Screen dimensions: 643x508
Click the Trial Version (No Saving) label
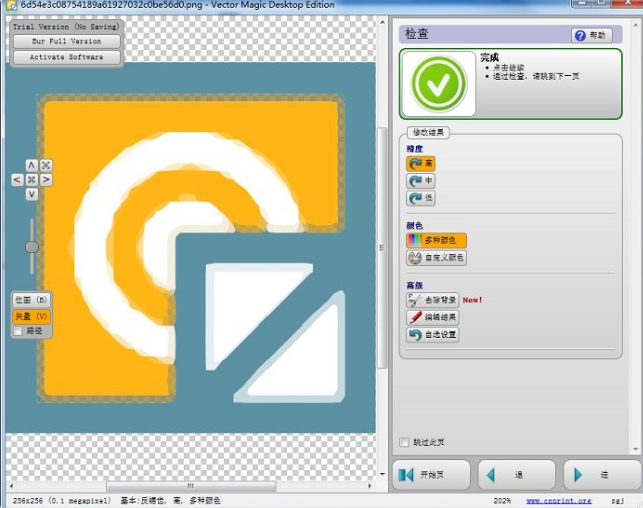pos(66,27)
